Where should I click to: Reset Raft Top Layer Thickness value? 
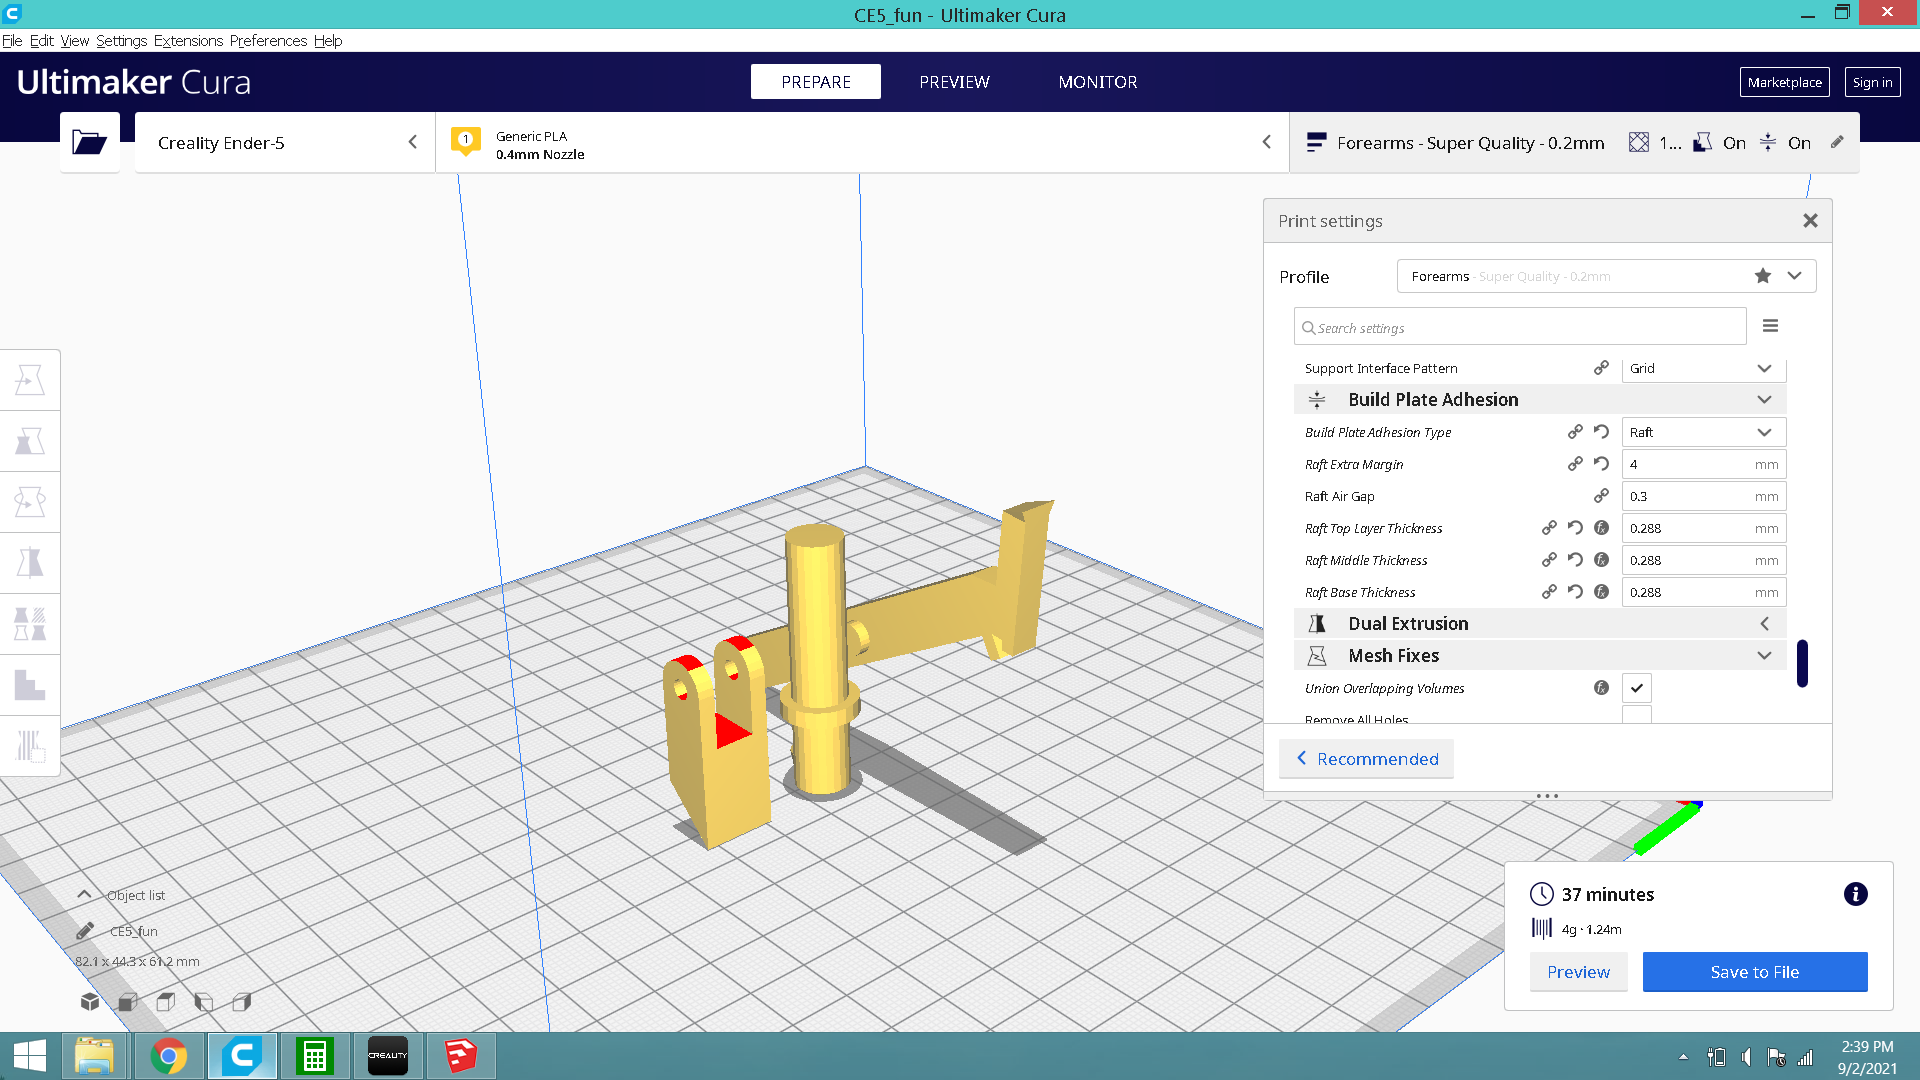point(1575,528)
